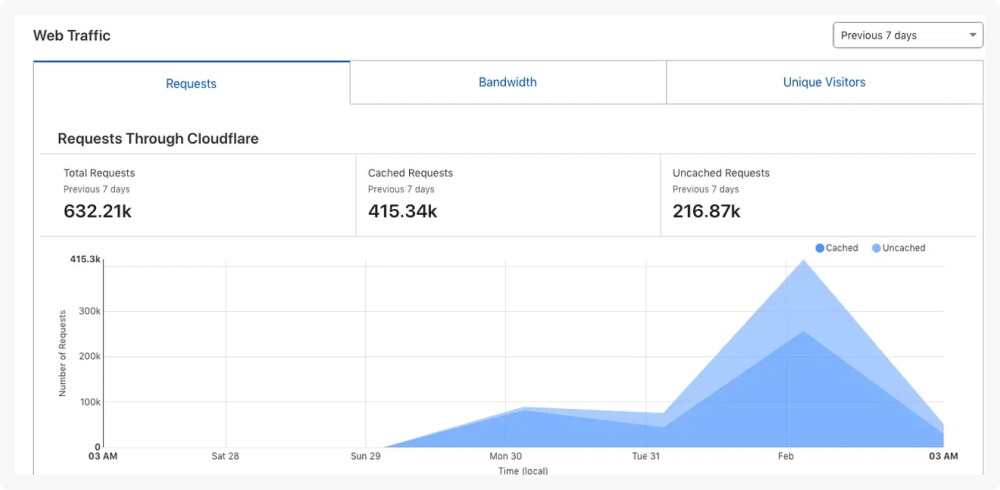
Task: Hide the Cached series via legend label
Action: click(842, 248)
